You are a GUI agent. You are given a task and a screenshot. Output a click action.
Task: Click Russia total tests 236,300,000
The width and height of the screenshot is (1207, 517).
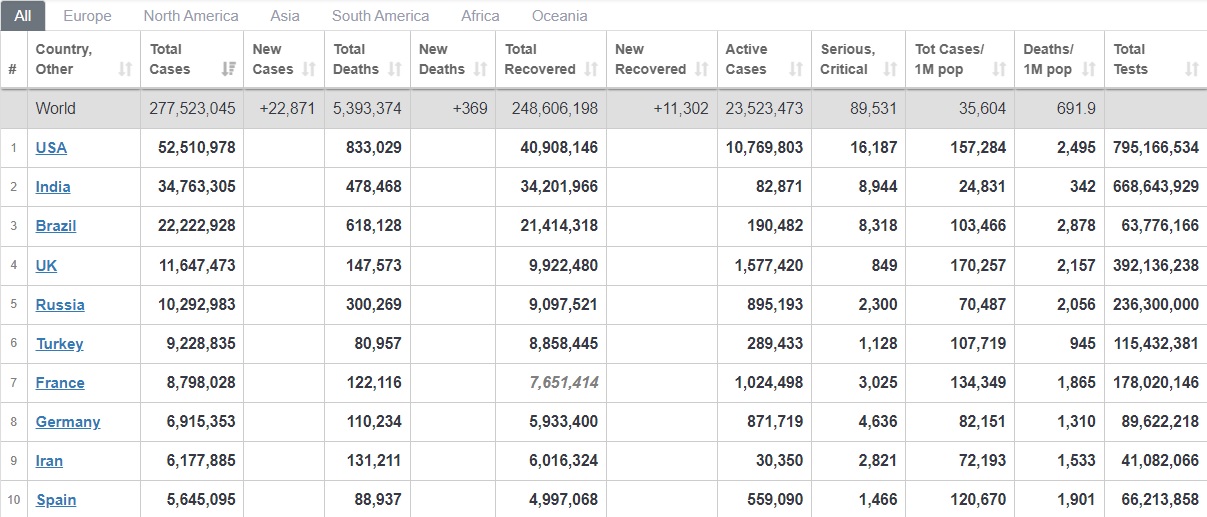1156,305
